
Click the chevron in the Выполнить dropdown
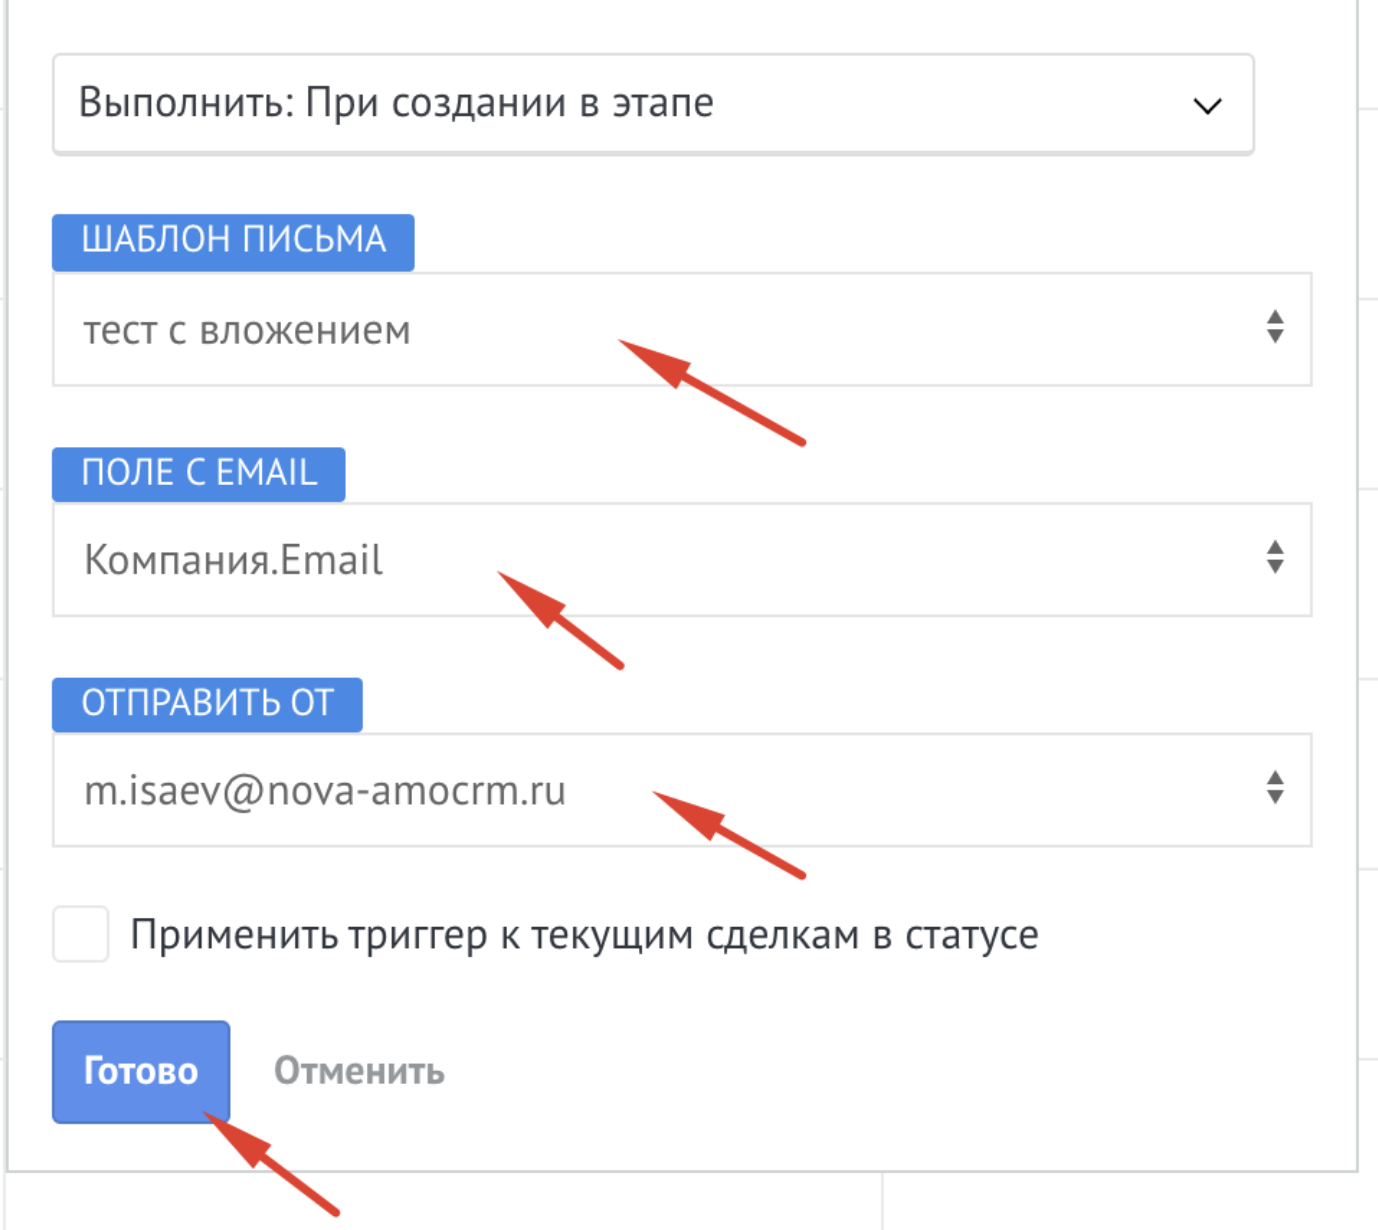tap(1207, 106)
